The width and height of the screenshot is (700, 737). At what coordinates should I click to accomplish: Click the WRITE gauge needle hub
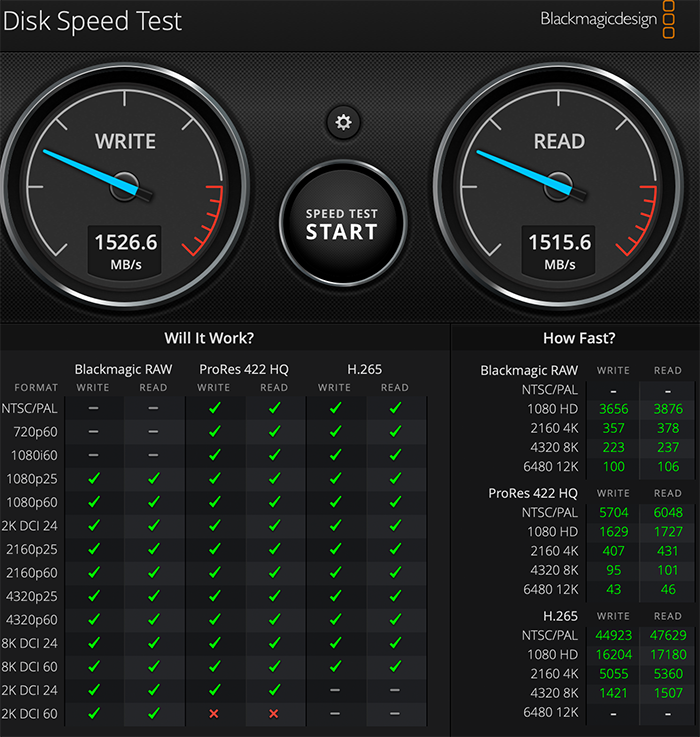125,186
